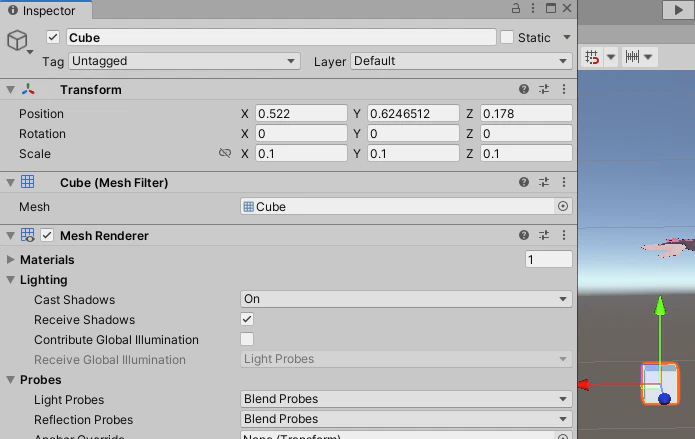Enable the Static checkbox
The width and height of the screenshot is (695, 439).
click(507, 37)
